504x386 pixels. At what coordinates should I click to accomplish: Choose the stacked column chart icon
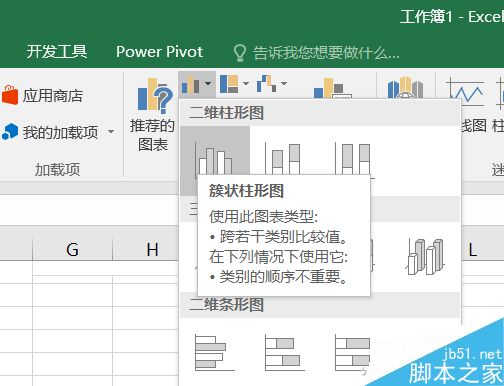pyautogui.click(x=285, y=159)
